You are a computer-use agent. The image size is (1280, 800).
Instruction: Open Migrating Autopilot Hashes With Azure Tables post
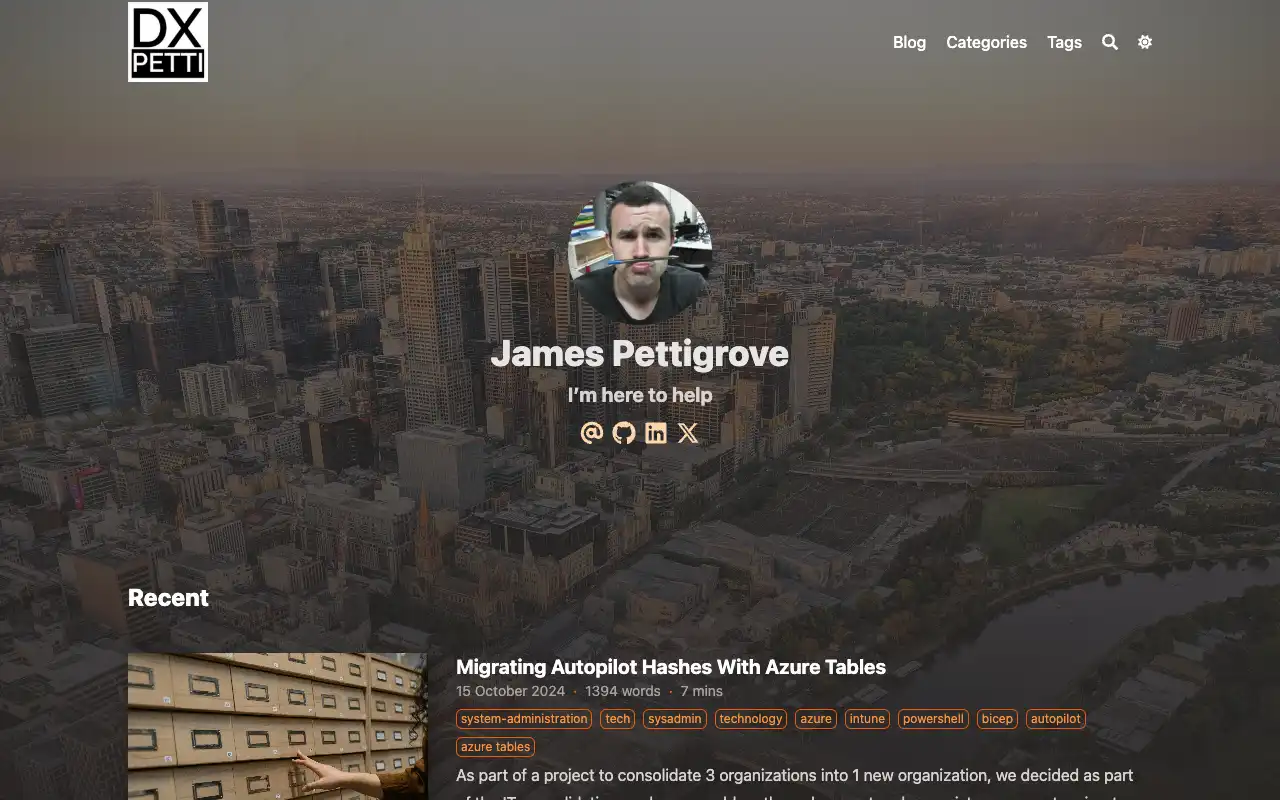670,667
